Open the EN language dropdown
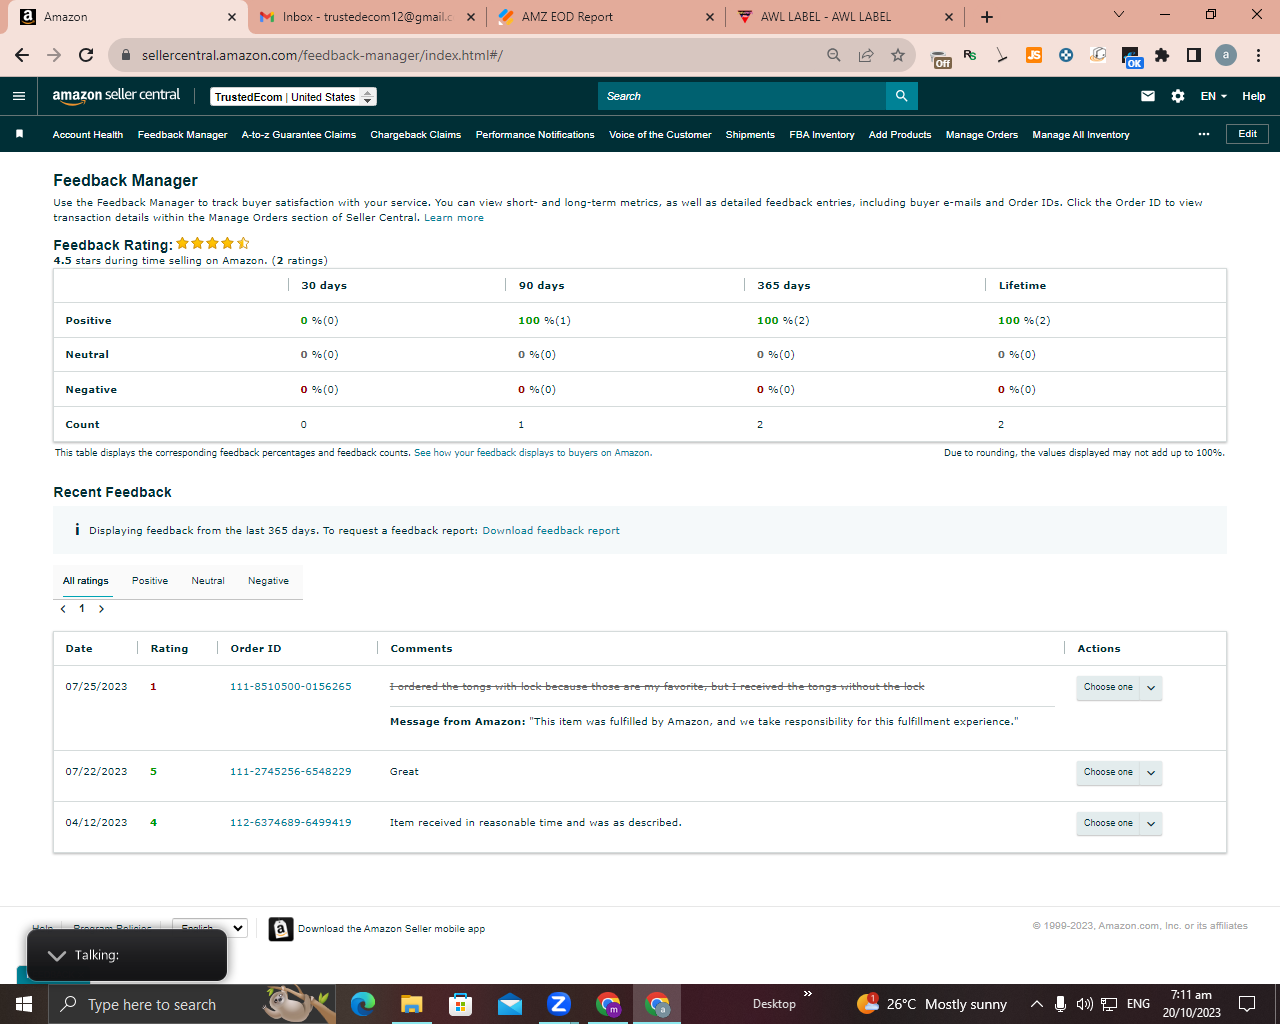Image resolution: width=1280 pixels, height=1024 pixels. [x=1214, y=96]
